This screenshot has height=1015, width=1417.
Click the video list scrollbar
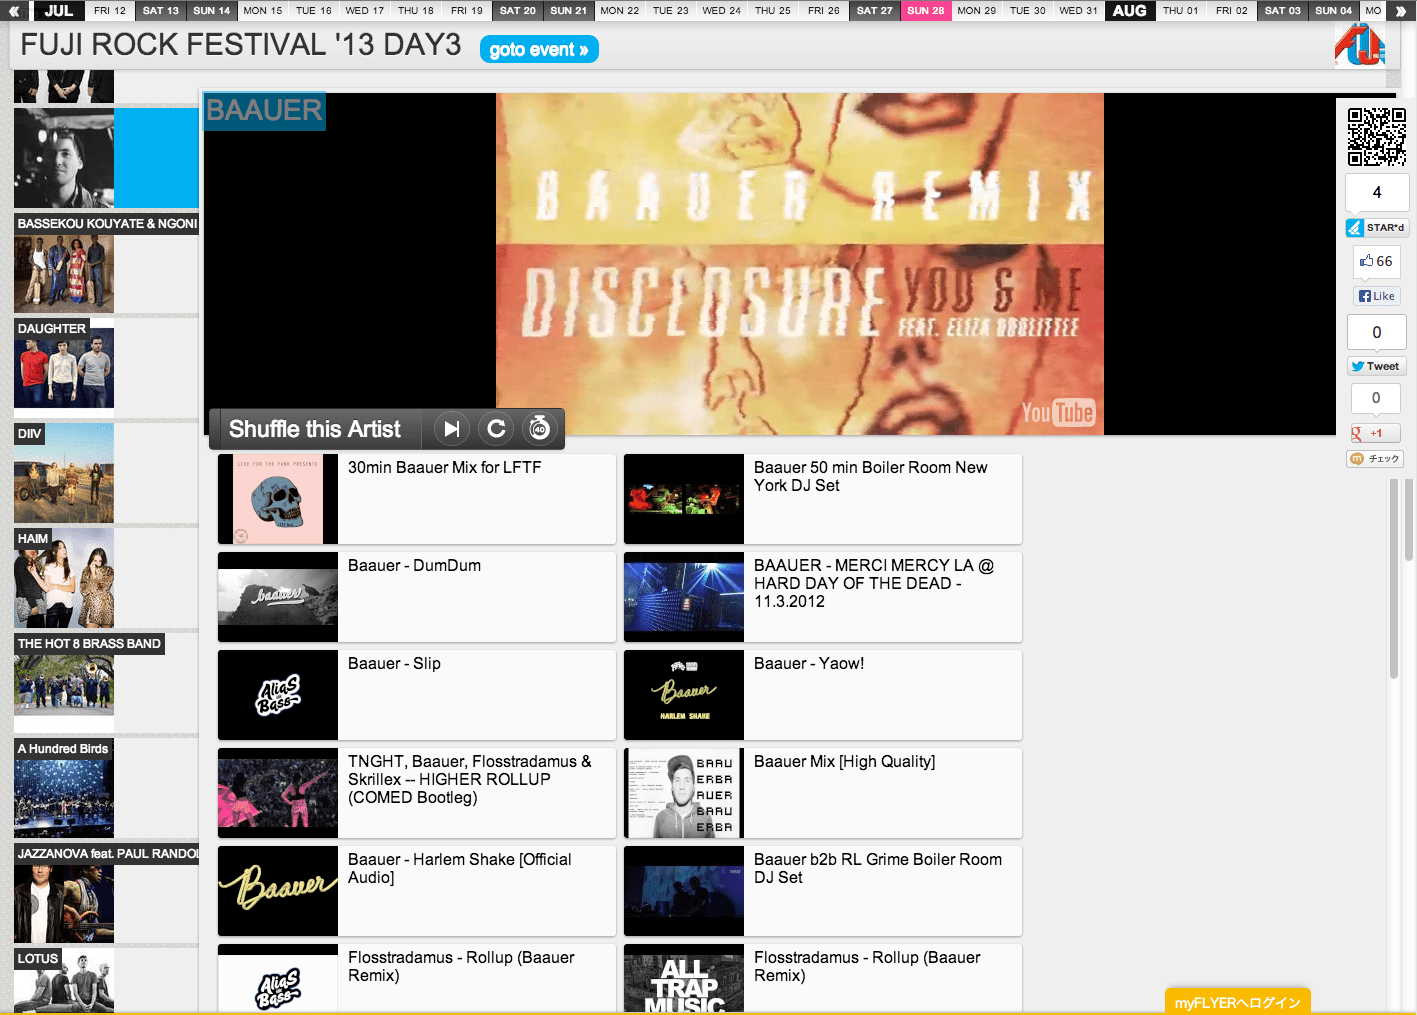click(x=1393, y=579)
